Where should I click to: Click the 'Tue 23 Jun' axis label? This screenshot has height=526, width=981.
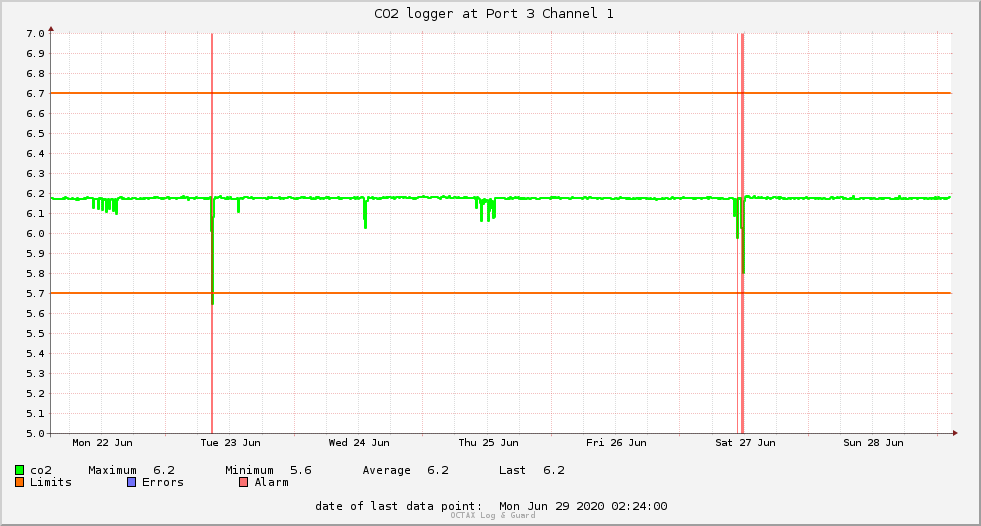point(230,442)
